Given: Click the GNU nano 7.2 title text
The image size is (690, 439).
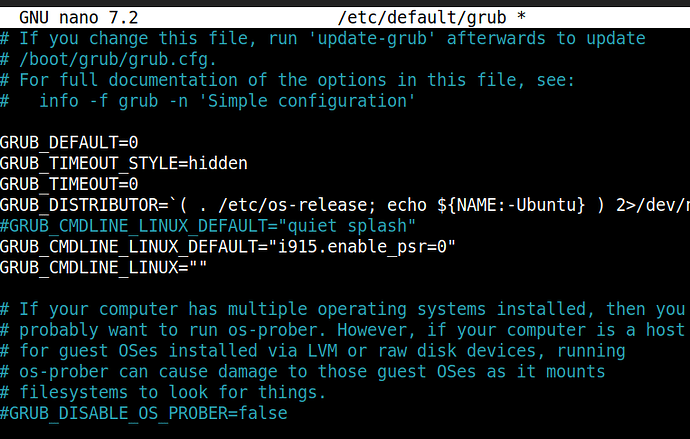Looking at the screenshot, I should click(x=79, y=18).
